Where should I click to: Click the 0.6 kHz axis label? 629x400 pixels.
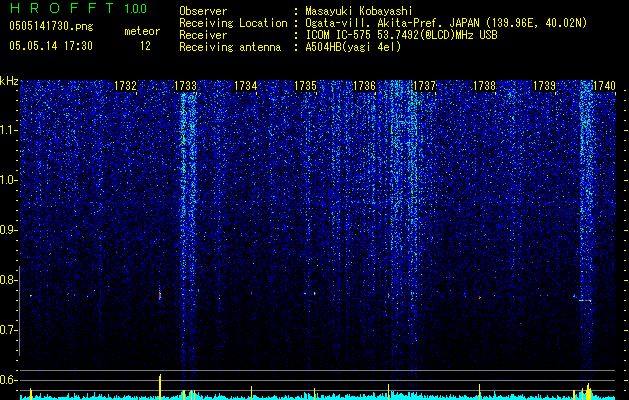pyautogui.click(x=8, y=380)
